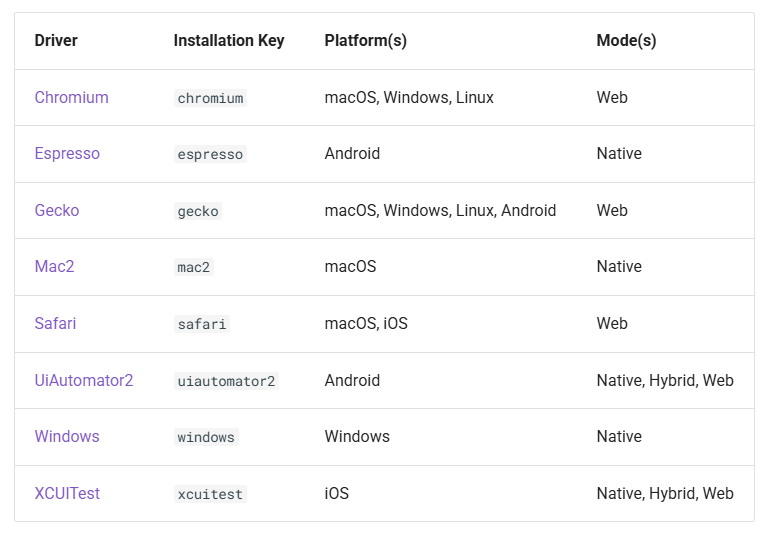Click the Mode(s) column header
Image resolution: width=768 pixels, height=541 pixels.
pos(626,41)
